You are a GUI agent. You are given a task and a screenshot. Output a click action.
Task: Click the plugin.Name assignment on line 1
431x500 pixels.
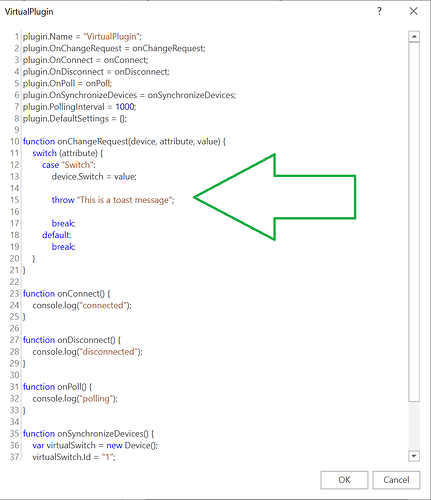point(82,37)
